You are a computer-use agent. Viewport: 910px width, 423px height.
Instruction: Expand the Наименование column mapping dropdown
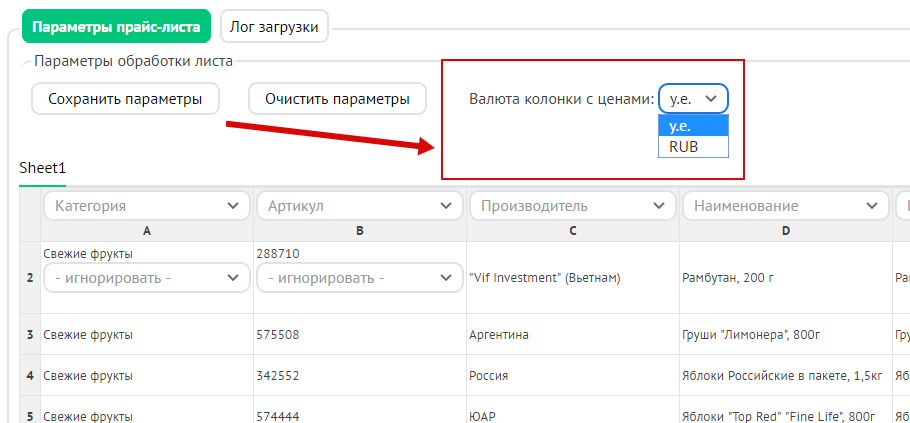[785, 206]
